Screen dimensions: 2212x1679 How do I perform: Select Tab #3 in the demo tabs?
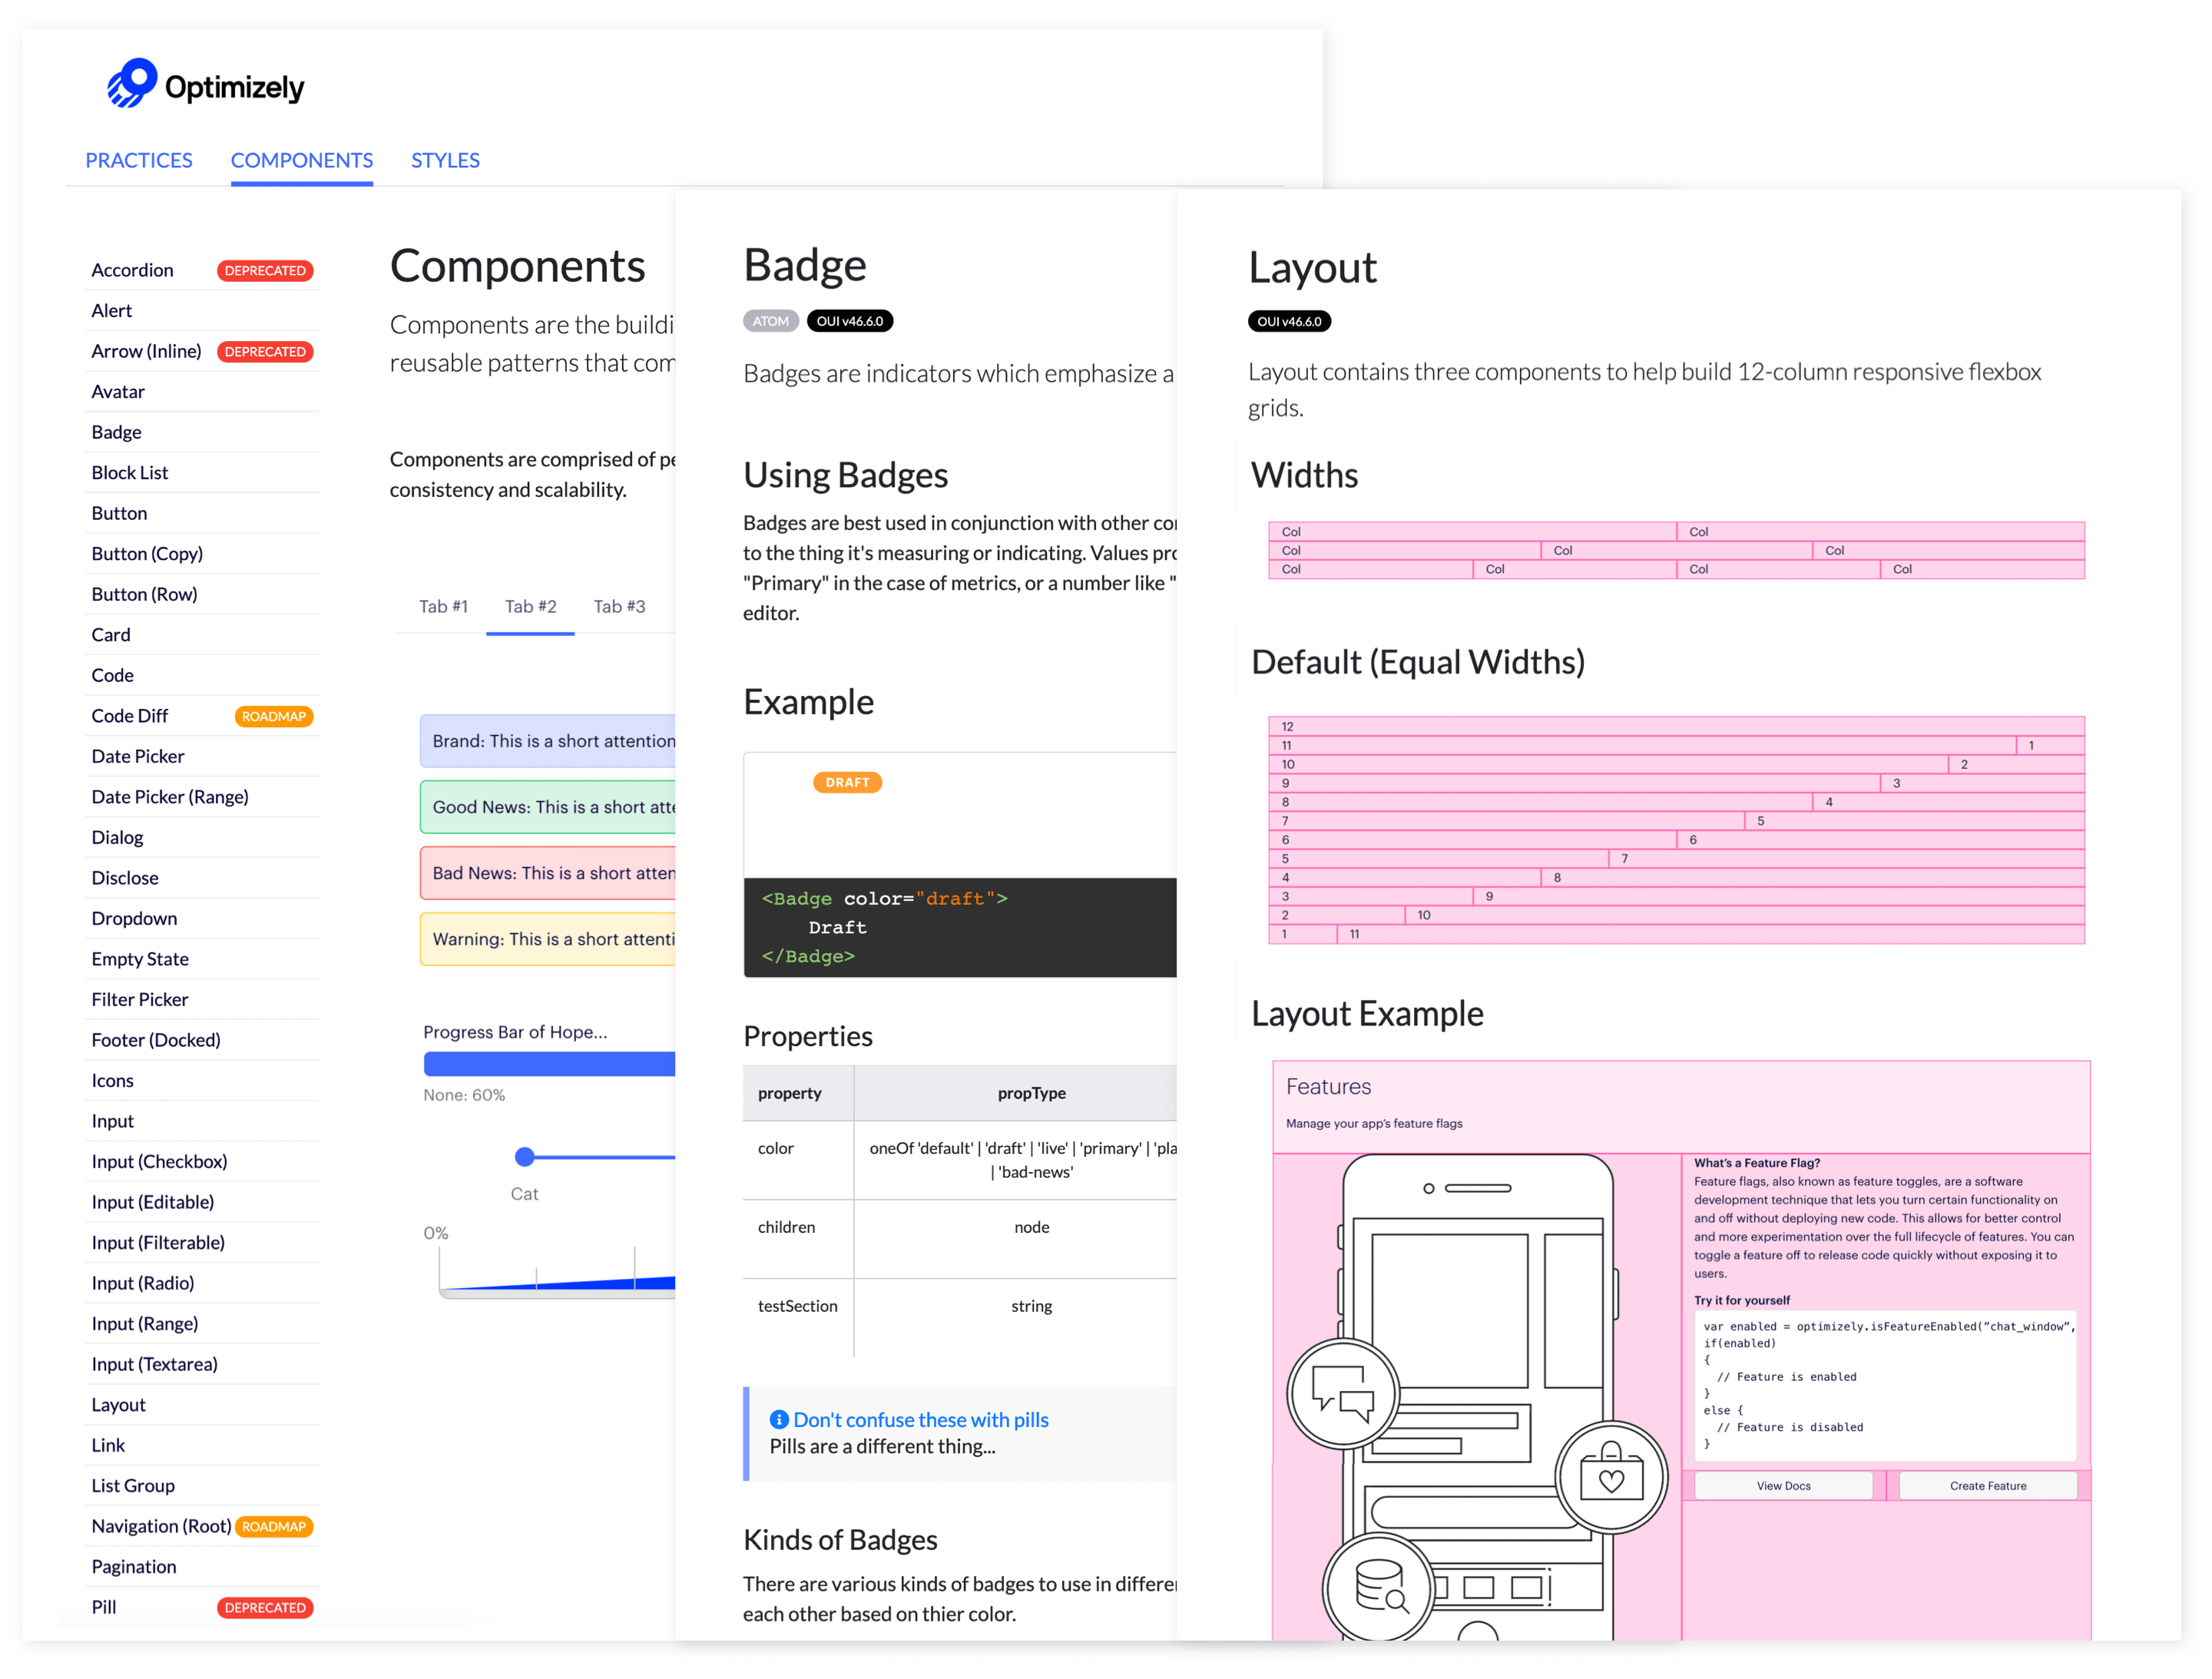(x=619, y=606)
